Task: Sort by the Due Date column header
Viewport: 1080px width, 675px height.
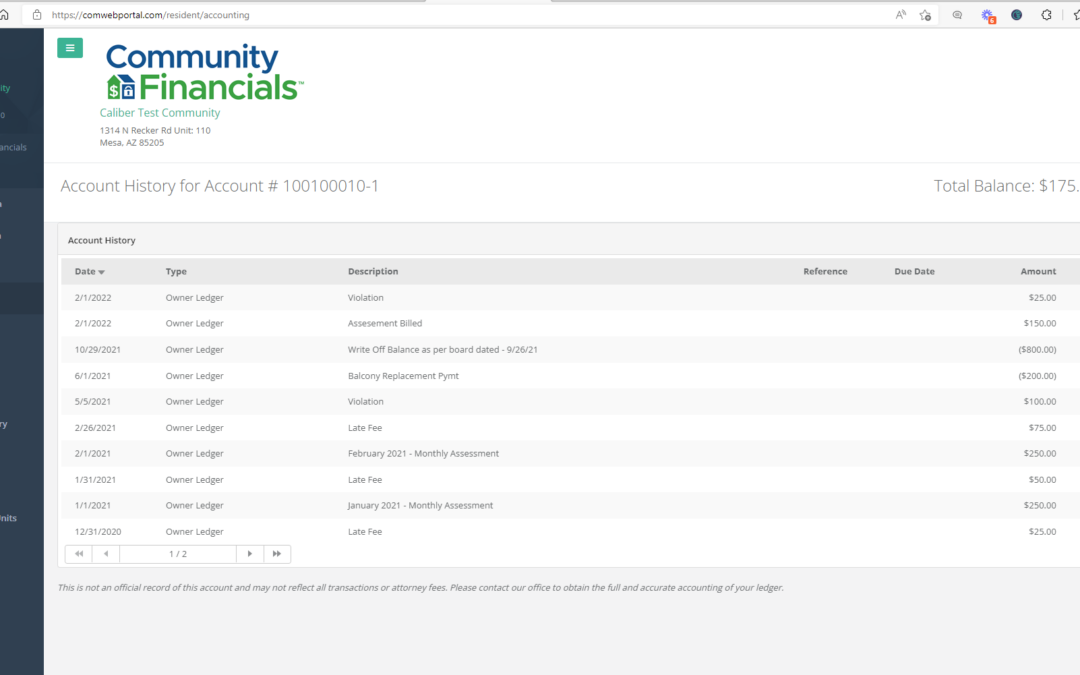Action: pyautogui.click(x=914, y=272)
